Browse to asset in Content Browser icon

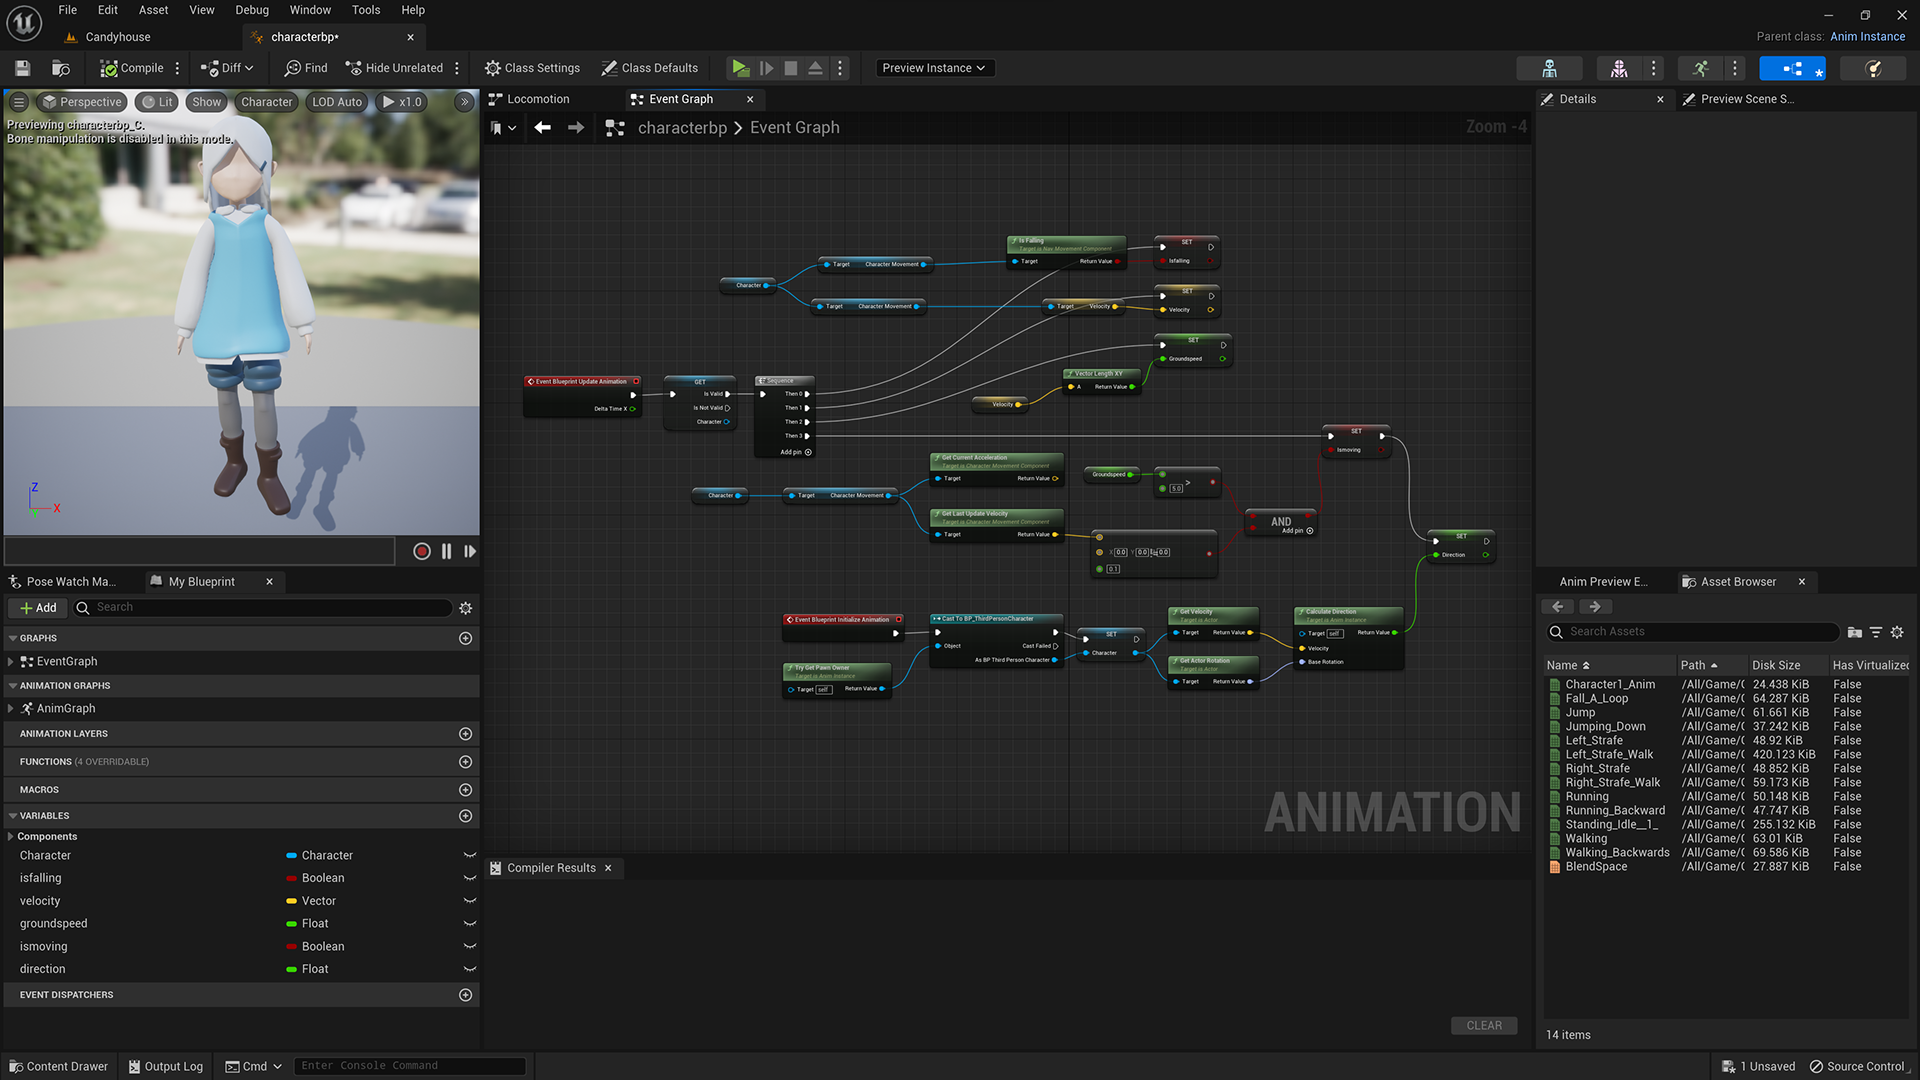pyautogui.click(x=61, y=68)
